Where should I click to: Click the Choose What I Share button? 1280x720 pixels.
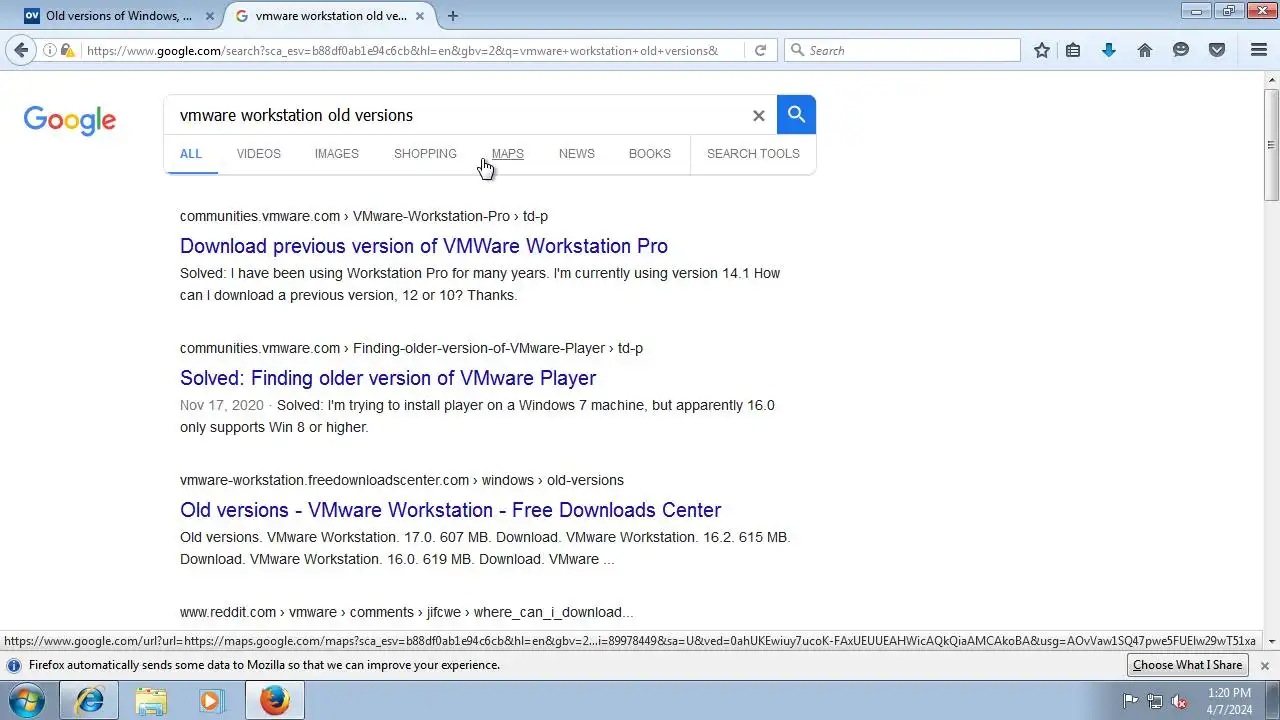click(x=1188, y=665)
